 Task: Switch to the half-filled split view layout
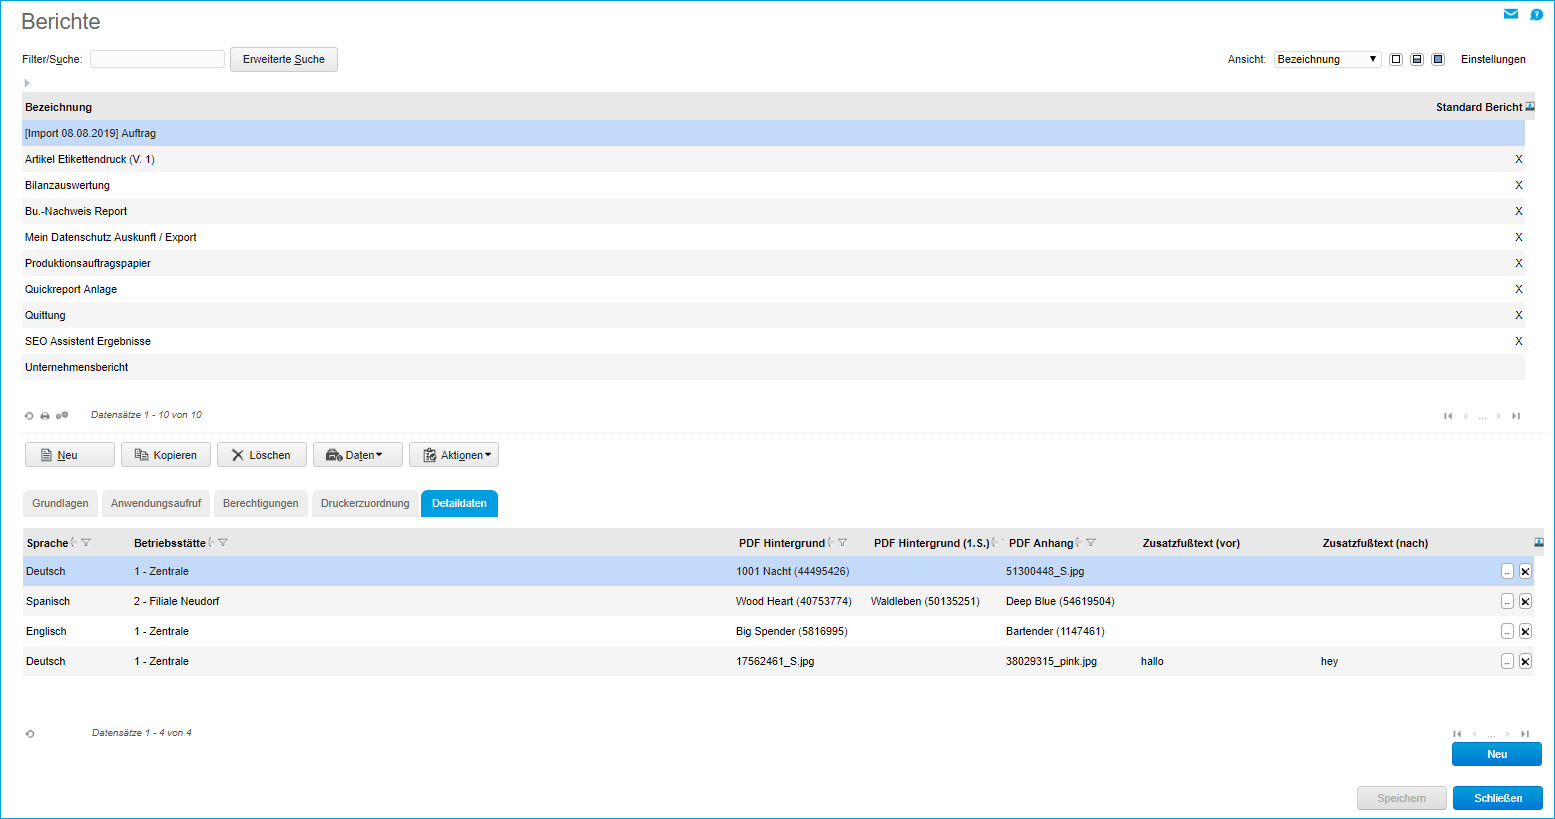pyautogui.click(x=1417, y=59)
